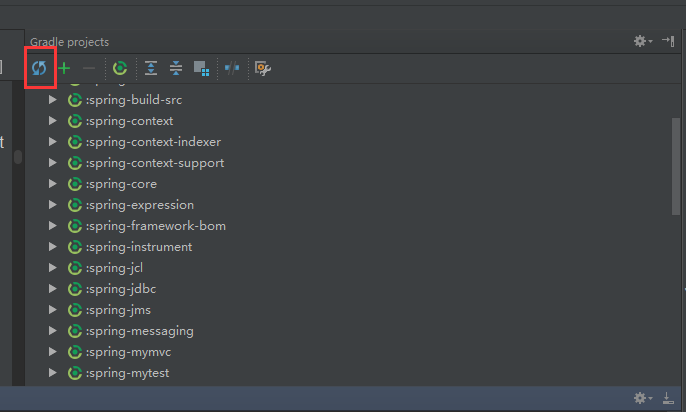Viewport: 686px width, 412px height.
Task: Click Gradle icon beside :spring-instrument
Action: pyautogui.click(x=75, y=247)
